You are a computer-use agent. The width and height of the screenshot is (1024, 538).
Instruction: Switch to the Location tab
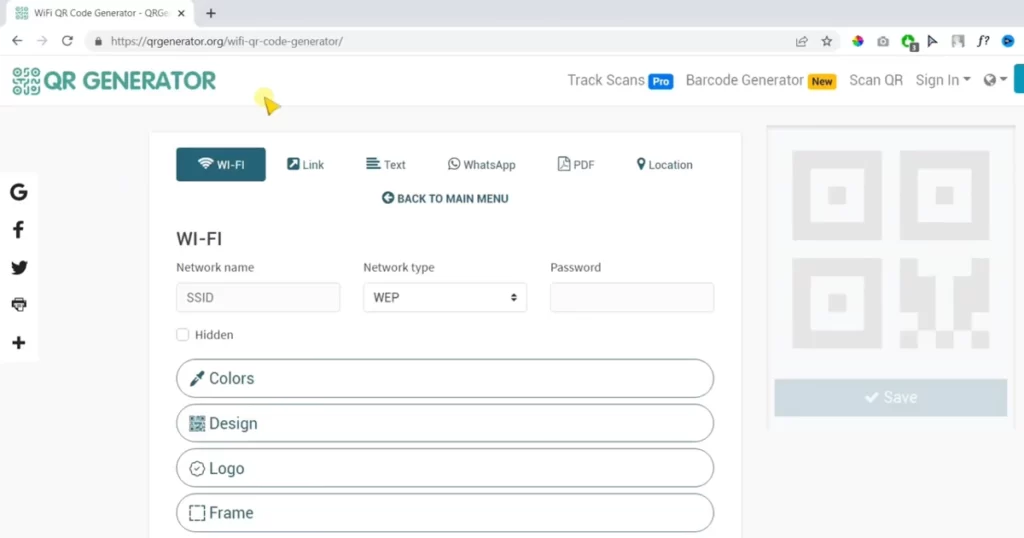665,165
